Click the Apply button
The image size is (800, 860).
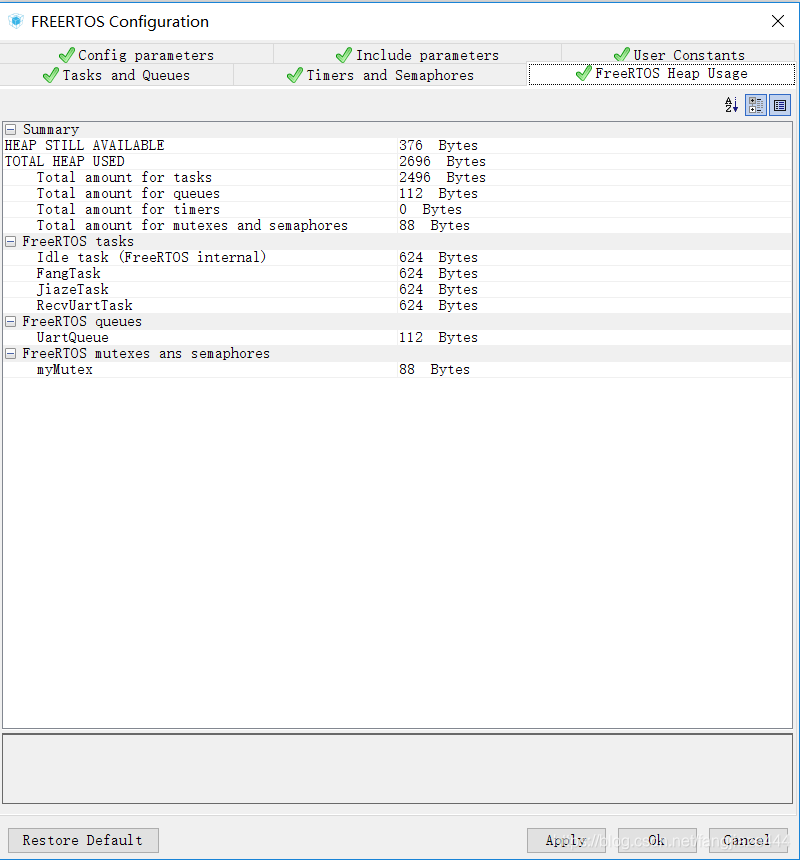click(x=566, y=840)
